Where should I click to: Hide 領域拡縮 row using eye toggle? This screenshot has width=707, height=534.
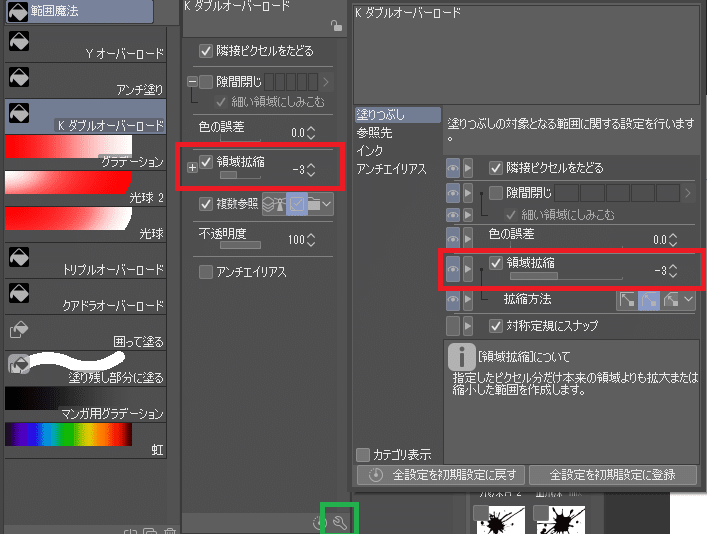453,269
